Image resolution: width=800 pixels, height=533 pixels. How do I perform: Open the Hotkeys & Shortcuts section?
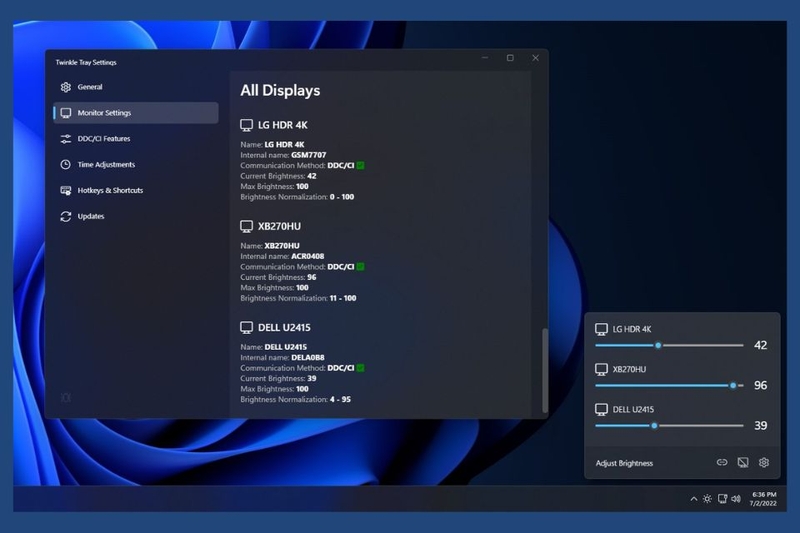pos(136,190)
